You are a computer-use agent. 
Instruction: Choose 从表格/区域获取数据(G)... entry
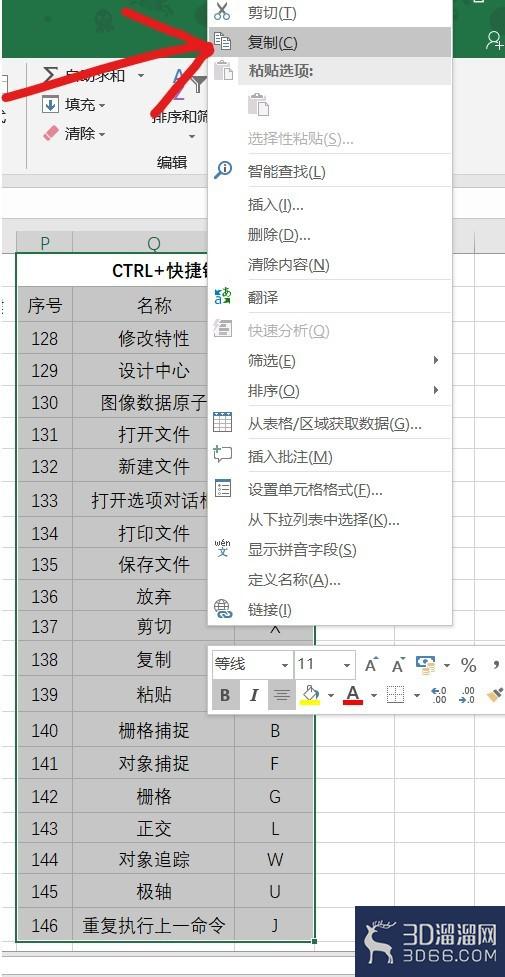click(329, 424)
